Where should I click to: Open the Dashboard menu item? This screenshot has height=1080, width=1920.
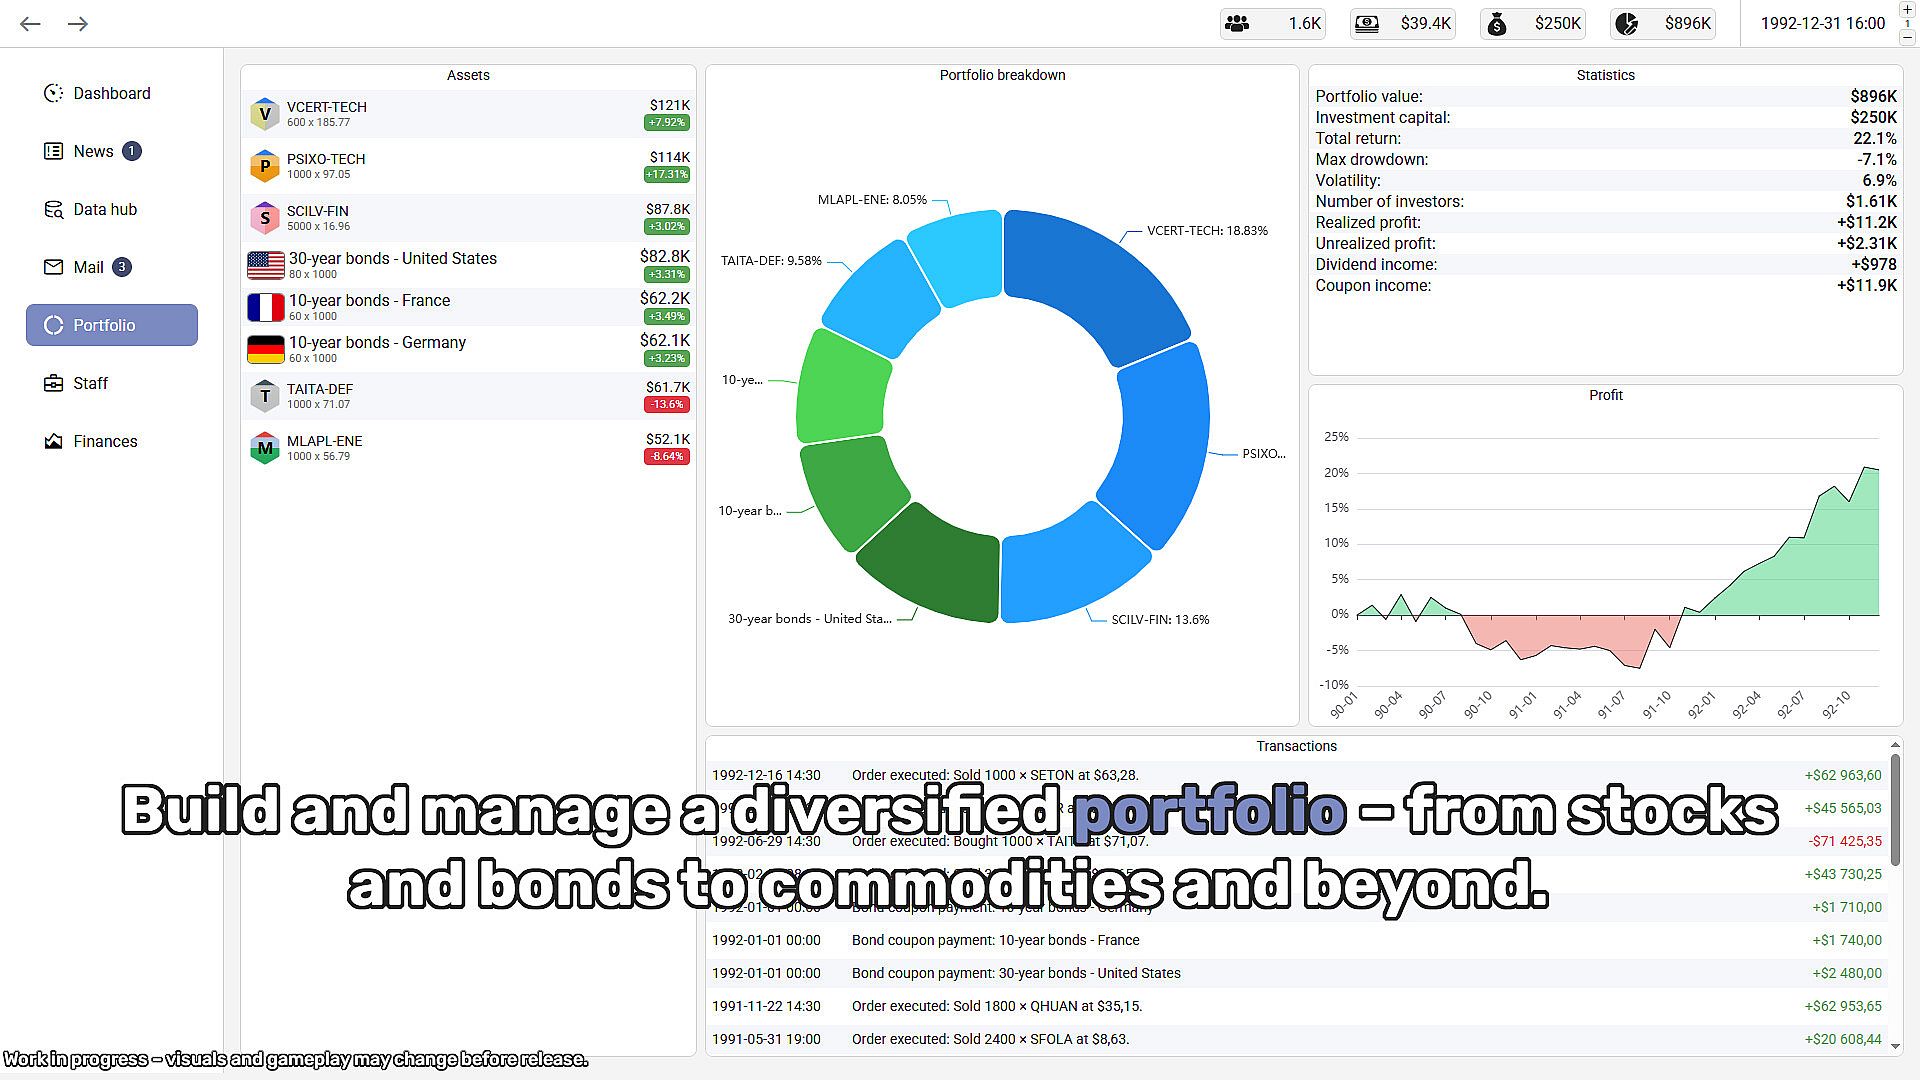pyautogui.click(x=111, y=93)
